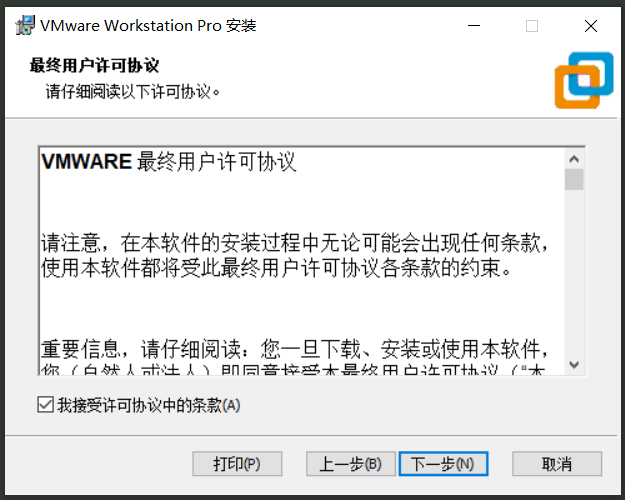Click the 'VMware Workstation Pro 安装' title bar text
The width and height of the screenshot is (625, 500).
click(149, 25)
